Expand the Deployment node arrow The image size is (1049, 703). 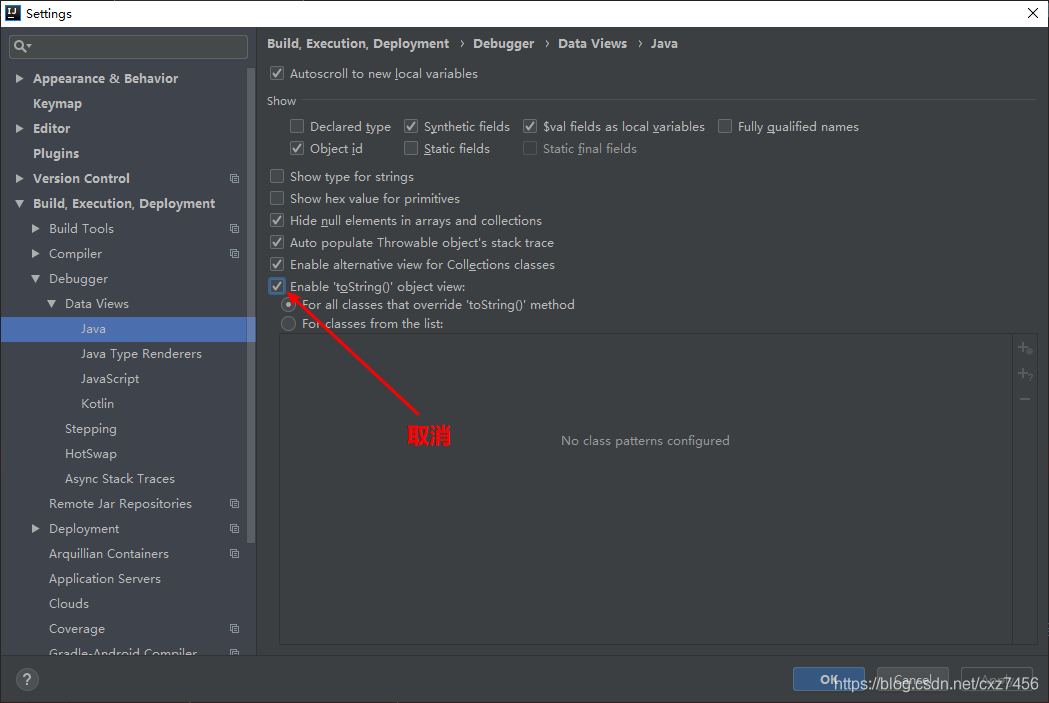pos(35,528)
